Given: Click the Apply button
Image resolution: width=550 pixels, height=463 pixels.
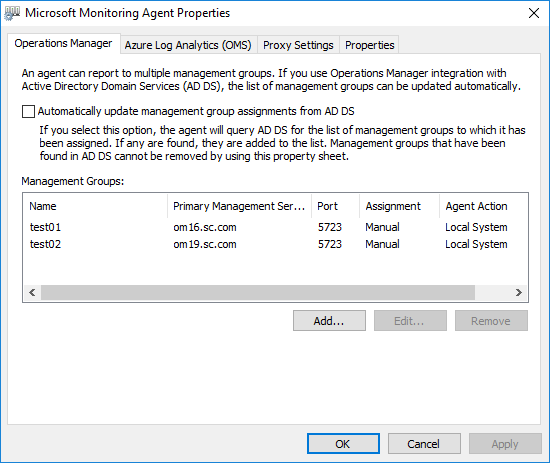Looking at the screenshot, I should tap(505, 444).
